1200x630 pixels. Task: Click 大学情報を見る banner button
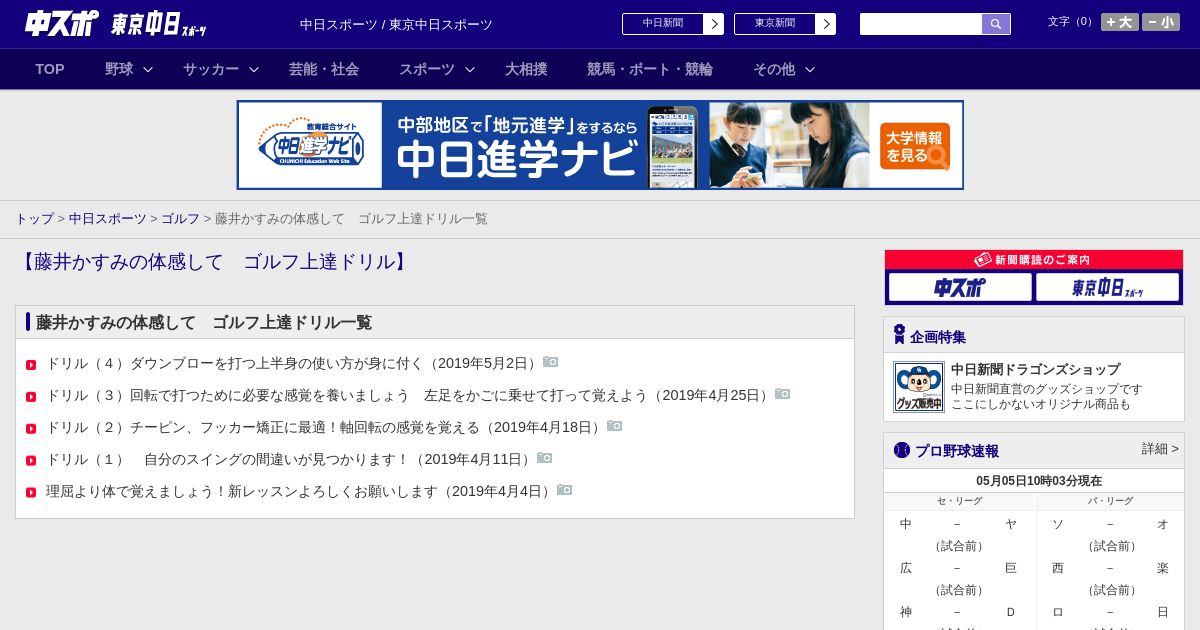[x=915, y=146]
